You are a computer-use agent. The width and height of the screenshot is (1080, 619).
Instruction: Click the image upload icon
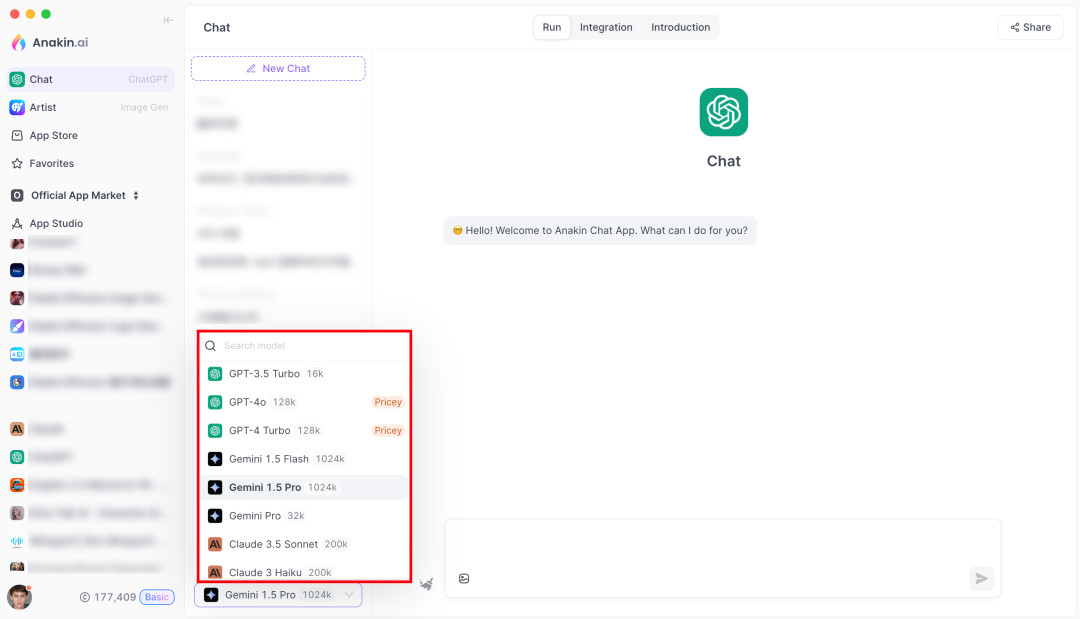[464, 578]
